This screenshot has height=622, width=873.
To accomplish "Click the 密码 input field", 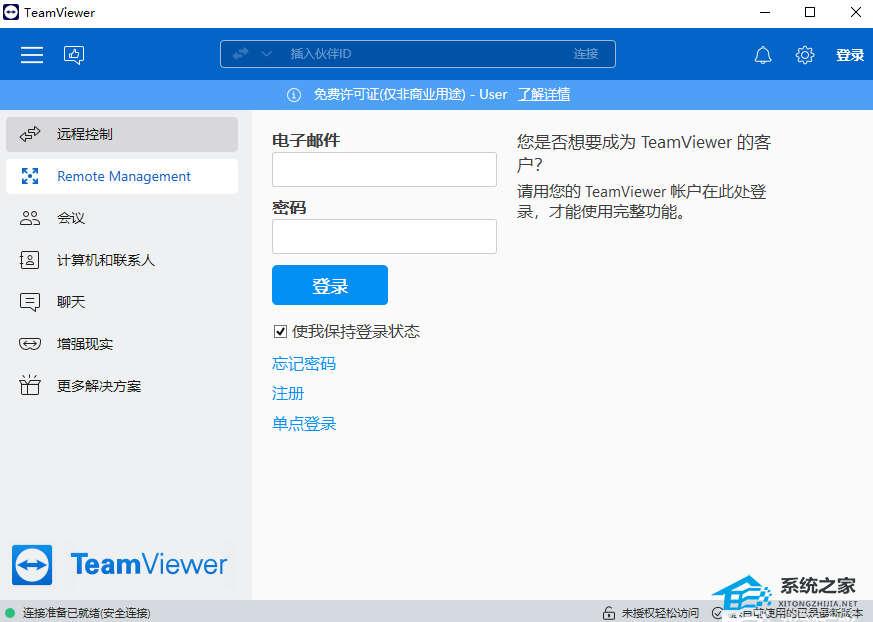I will 384,236.
